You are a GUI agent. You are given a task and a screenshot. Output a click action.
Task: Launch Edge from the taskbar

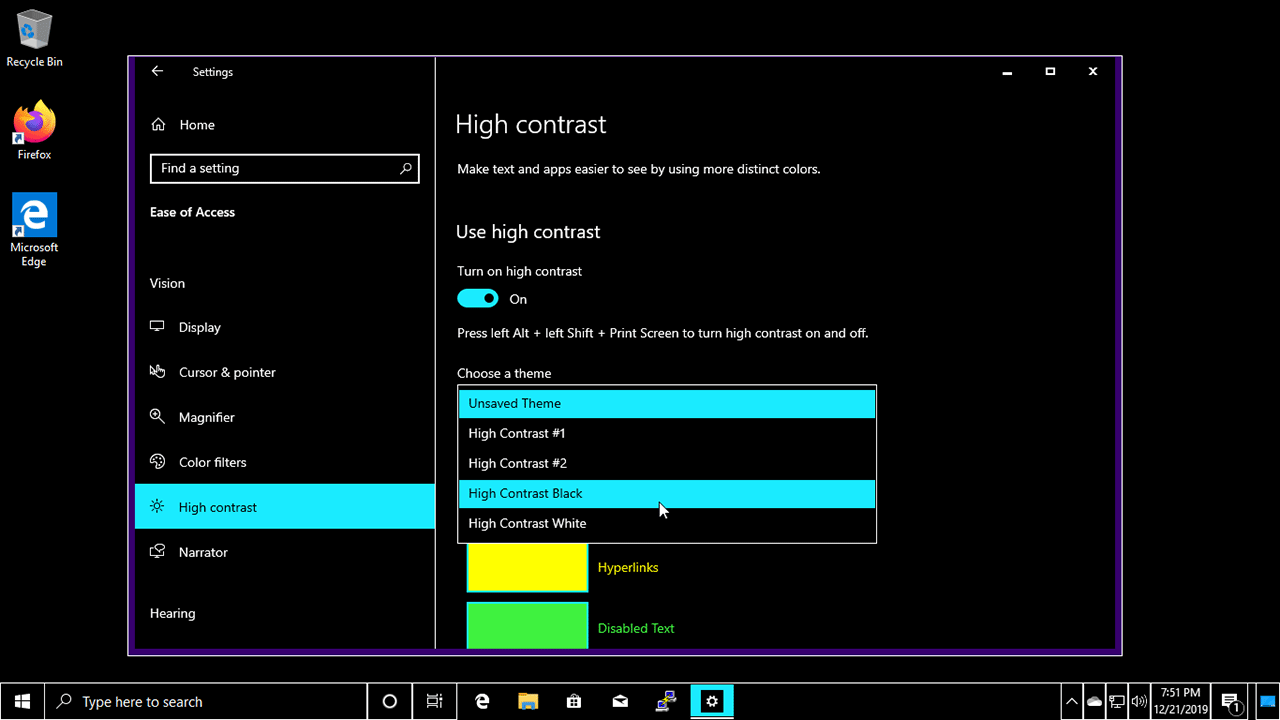click(482, 702)
